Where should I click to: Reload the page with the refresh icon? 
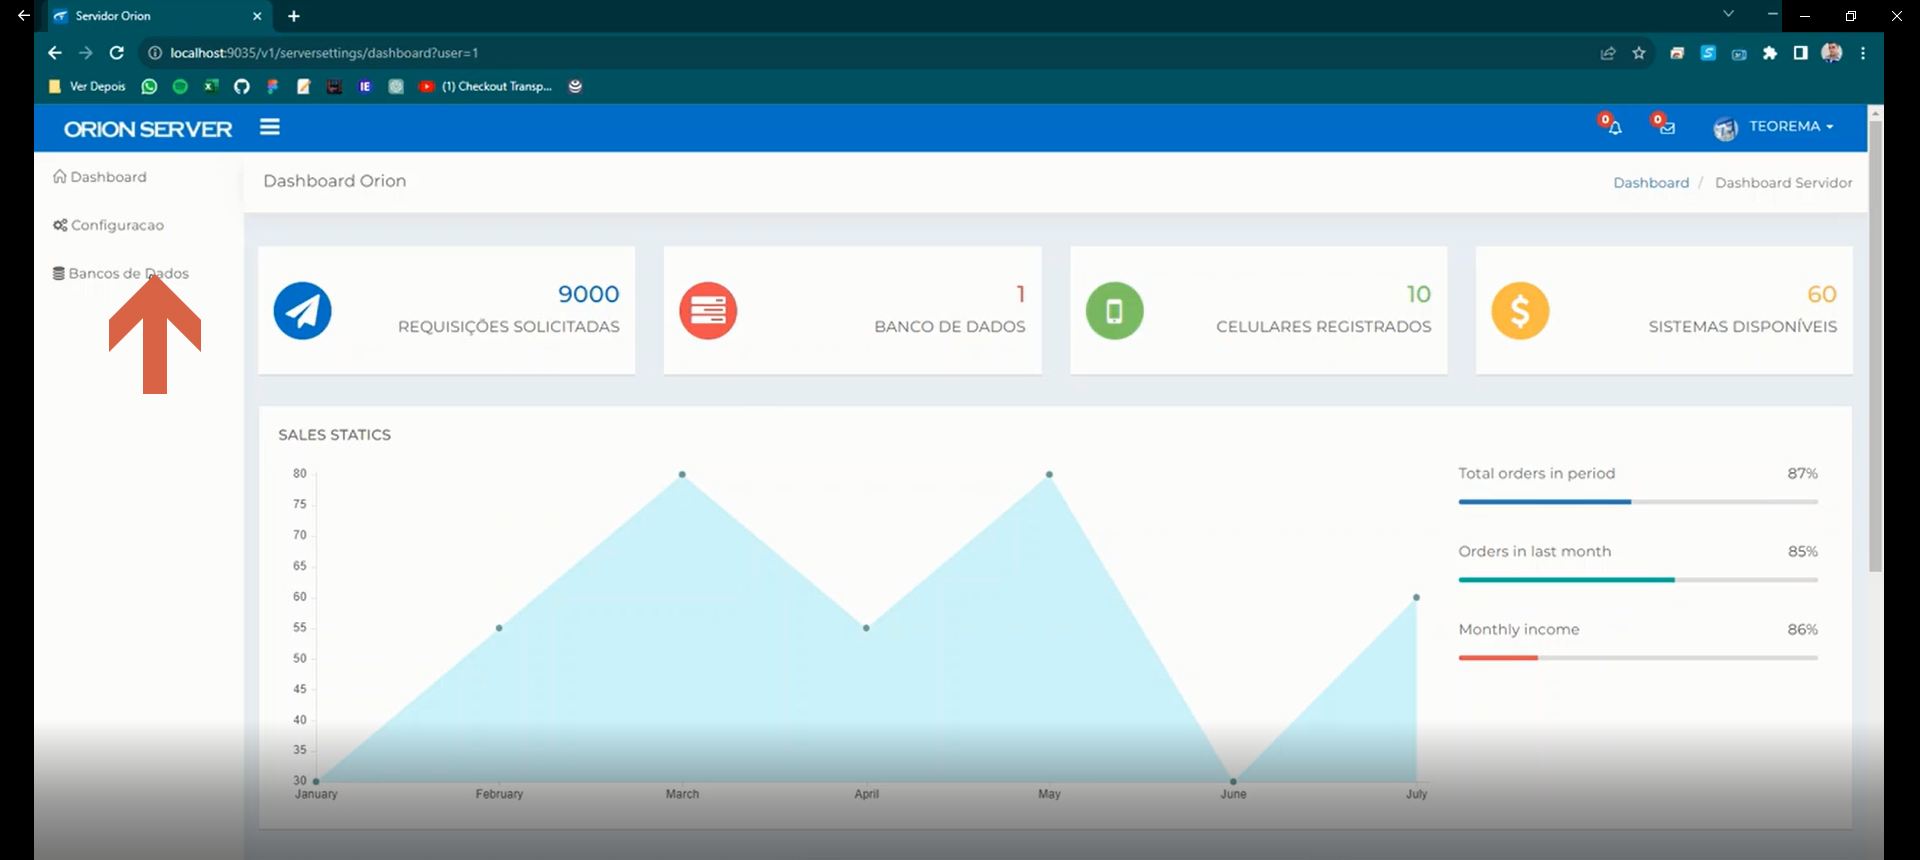[117, 53]
